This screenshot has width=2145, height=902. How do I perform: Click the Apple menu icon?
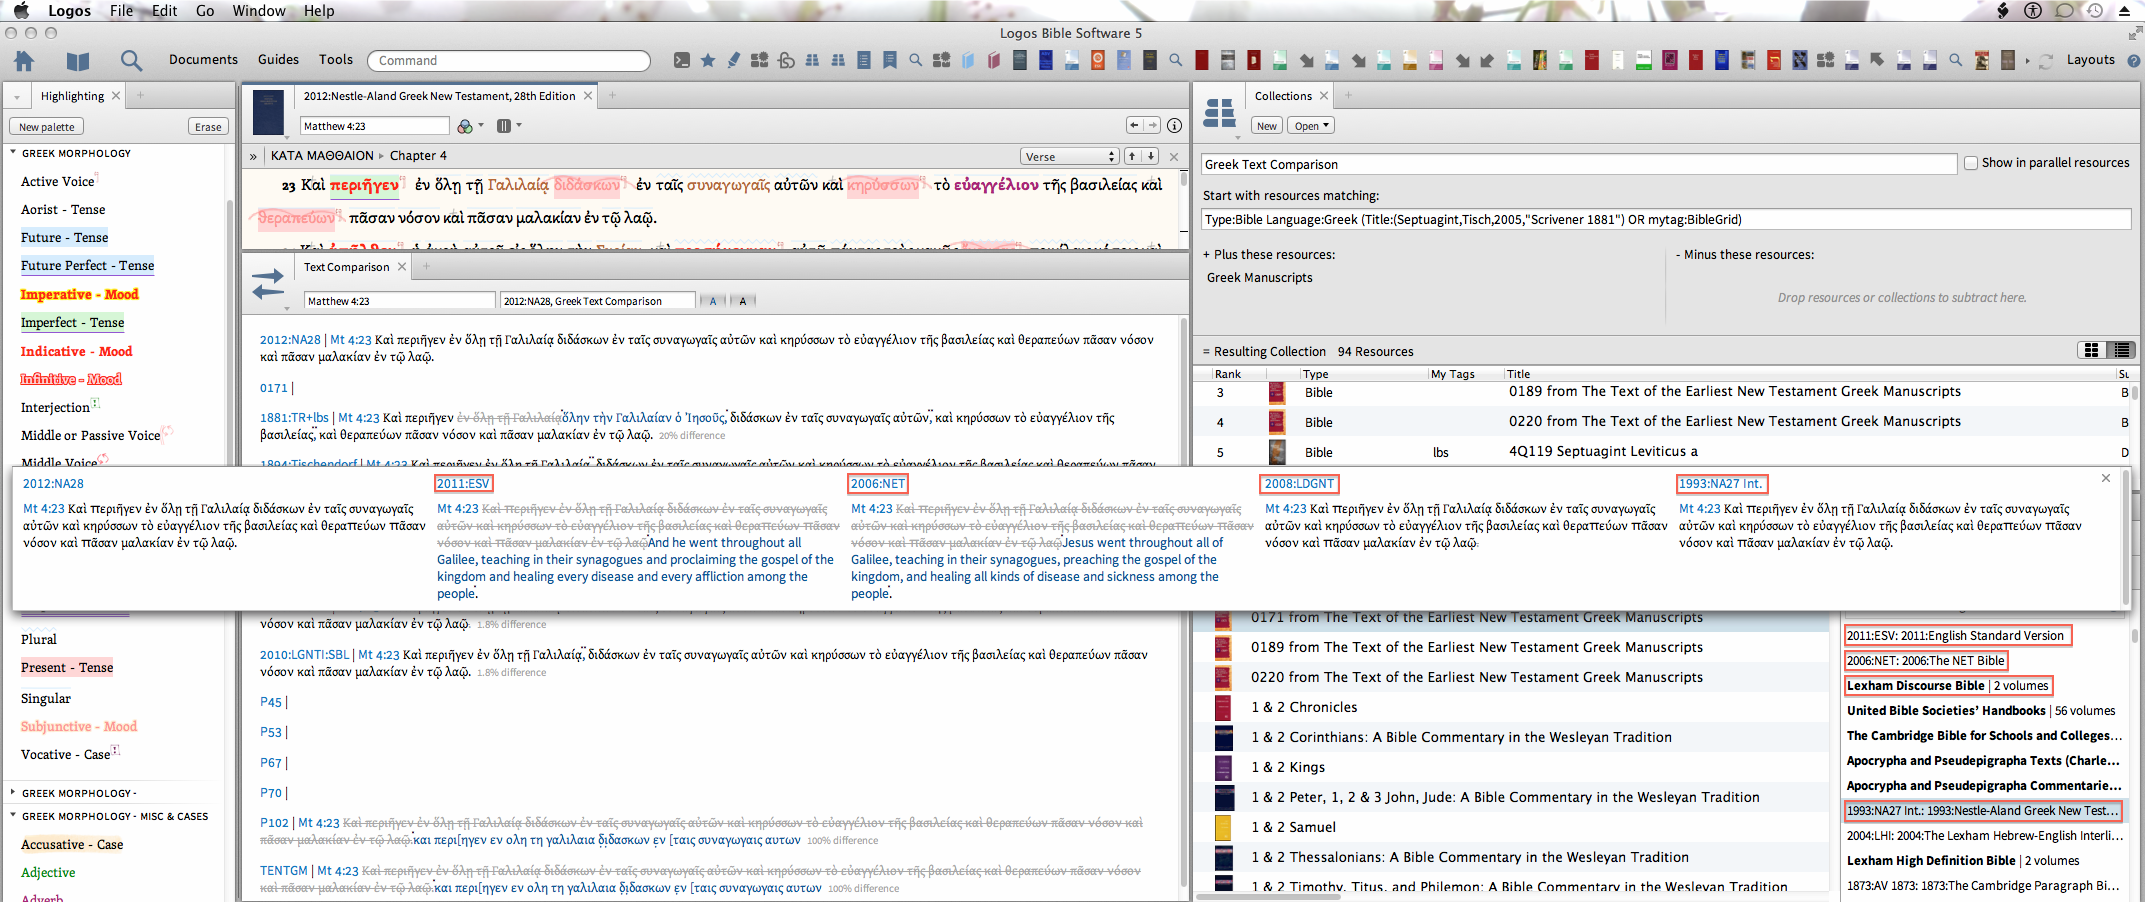coord(21,11)
